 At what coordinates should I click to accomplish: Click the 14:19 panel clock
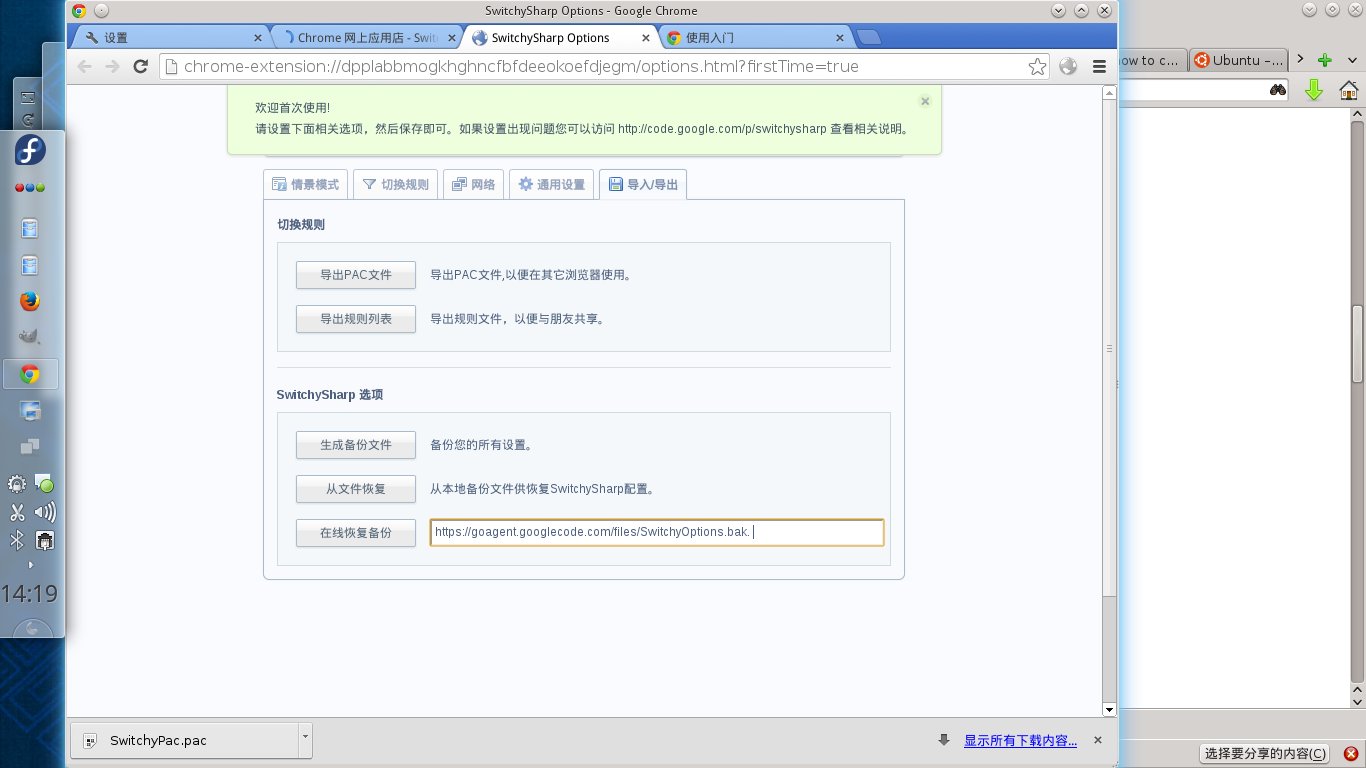coord(30,594)
